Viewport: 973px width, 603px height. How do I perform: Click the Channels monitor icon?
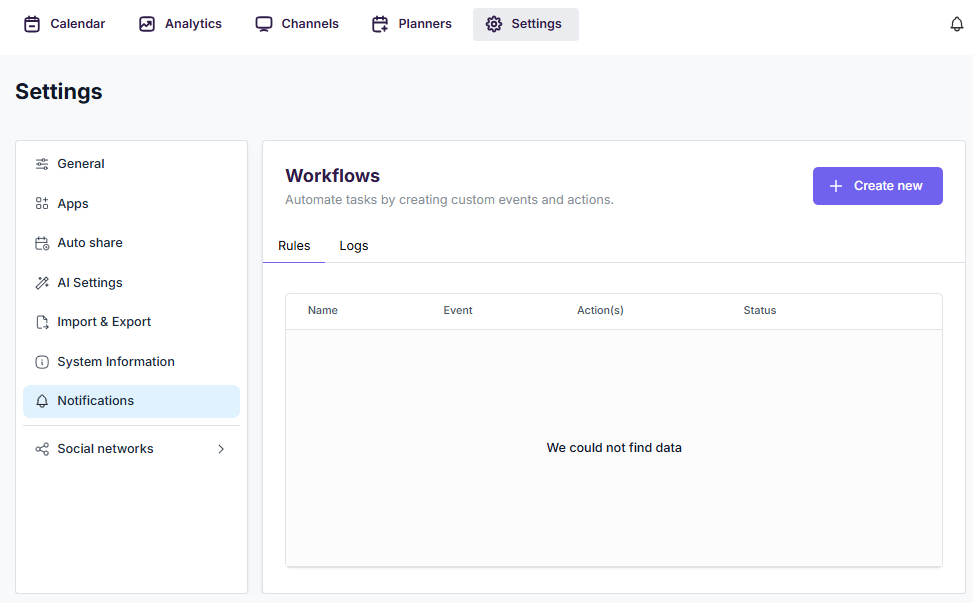coord(264,24)
